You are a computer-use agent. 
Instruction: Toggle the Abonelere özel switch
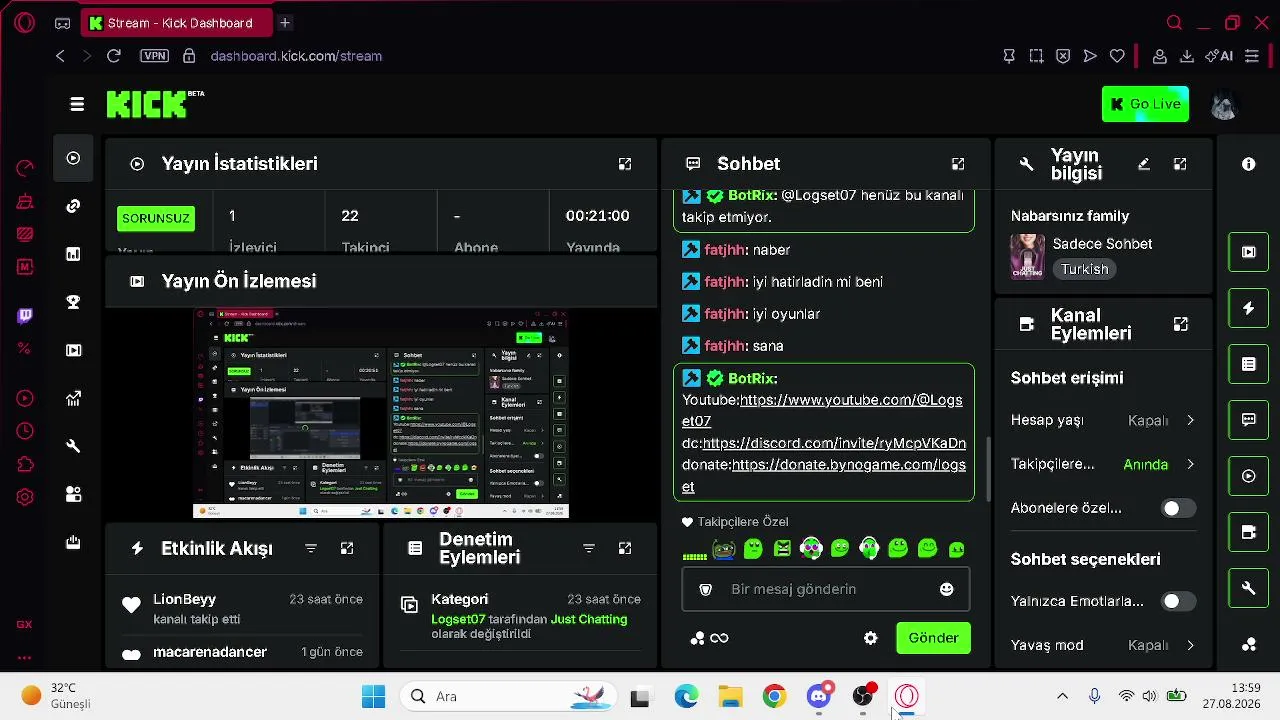1178,508
